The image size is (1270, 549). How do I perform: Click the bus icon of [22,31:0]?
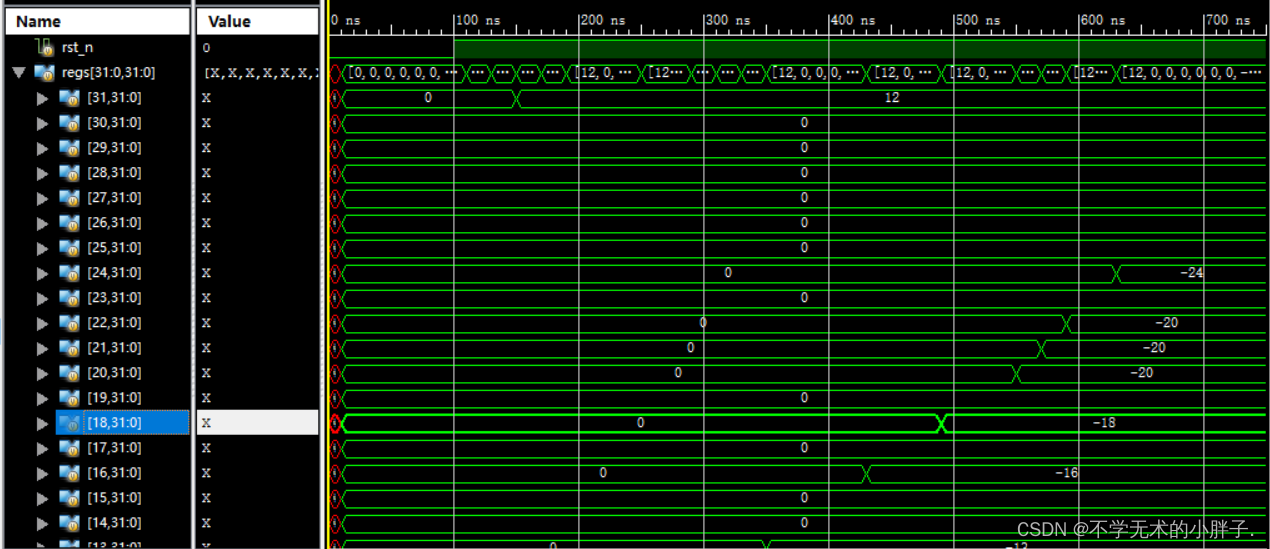click(x=68, y=322)
